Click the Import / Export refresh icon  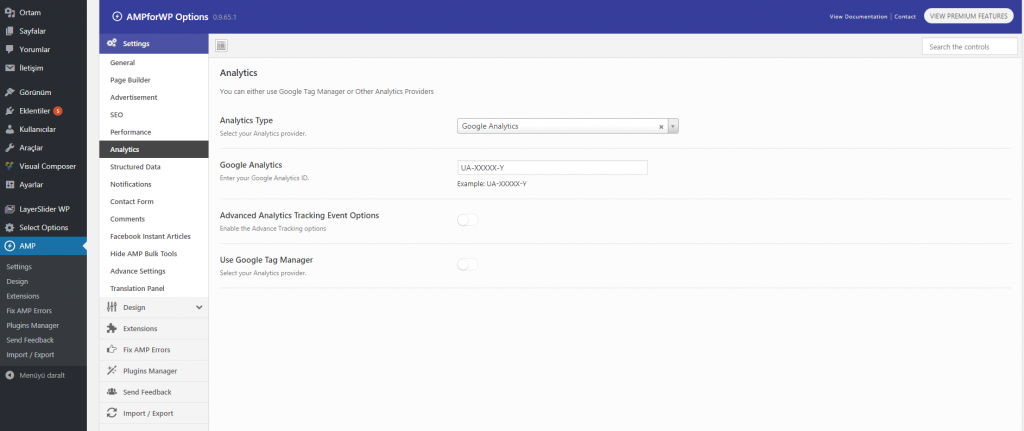tap(111, 413)
